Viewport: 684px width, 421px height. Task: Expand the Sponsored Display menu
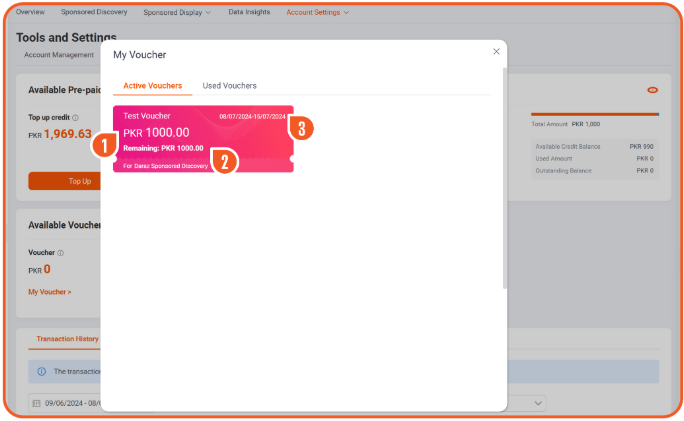point(177,13)
